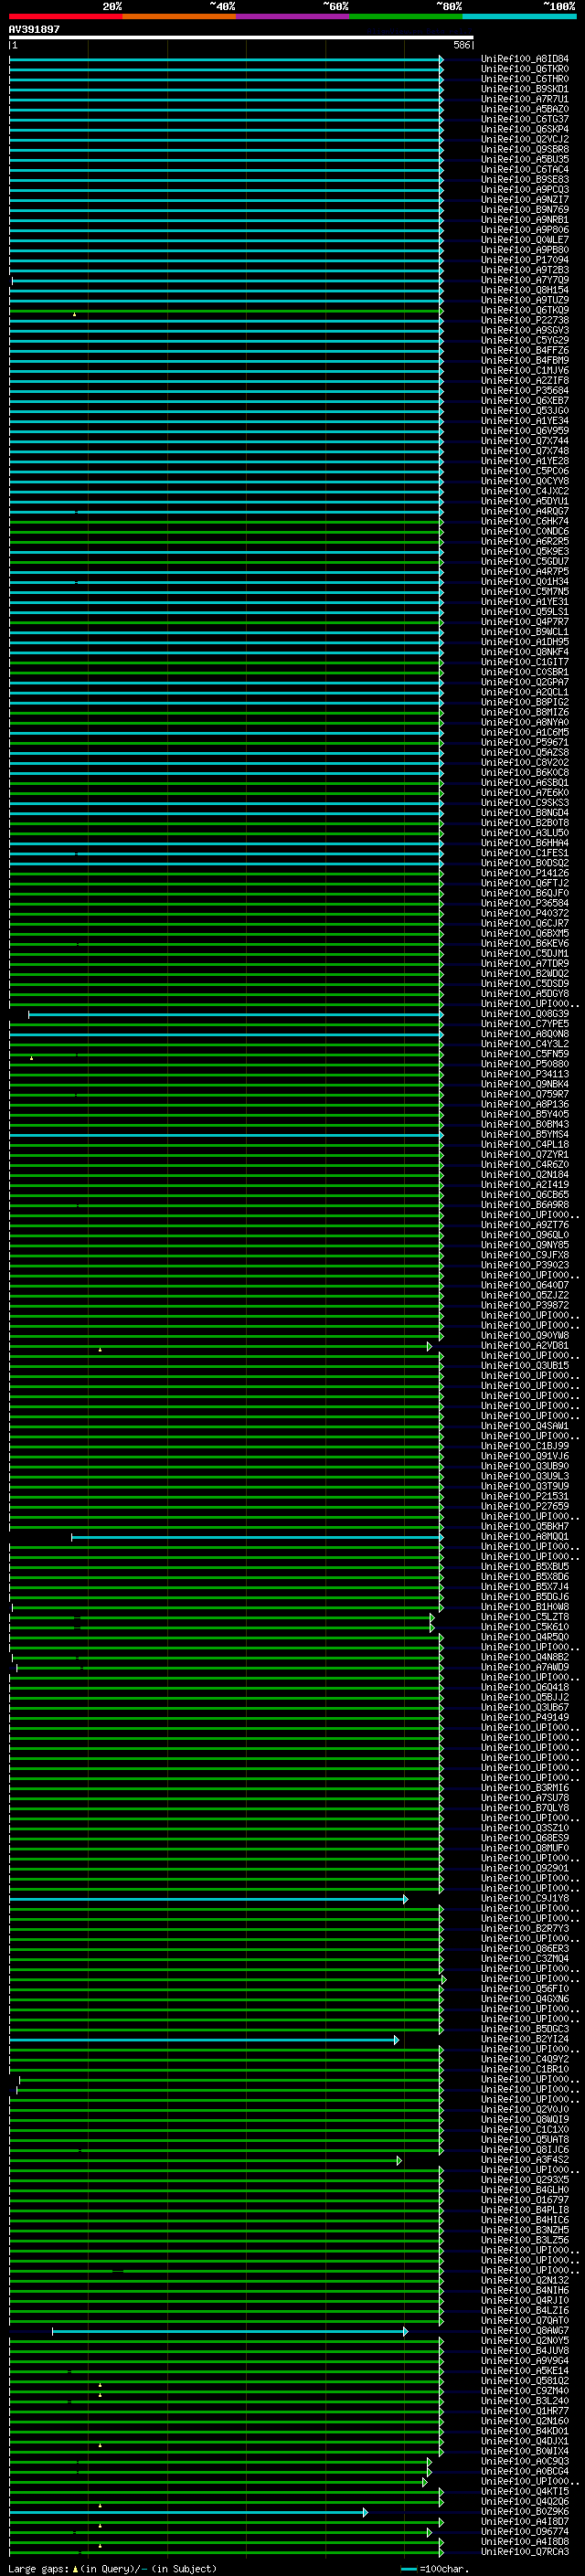The width and height of the screenshot is (585, 2576).
Task: Click the red 20% identity scale segment
Action: [x=65, y=16]
